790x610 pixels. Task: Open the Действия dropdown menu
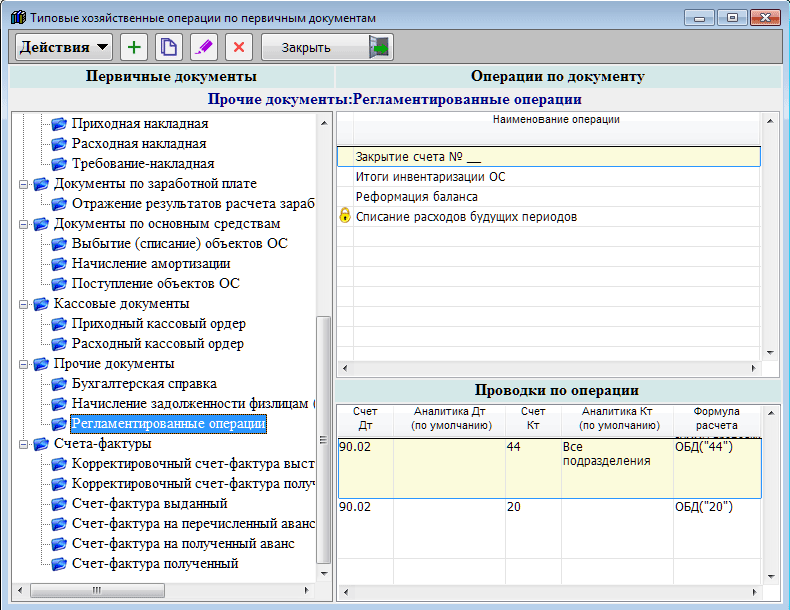(x=63, y=47)
